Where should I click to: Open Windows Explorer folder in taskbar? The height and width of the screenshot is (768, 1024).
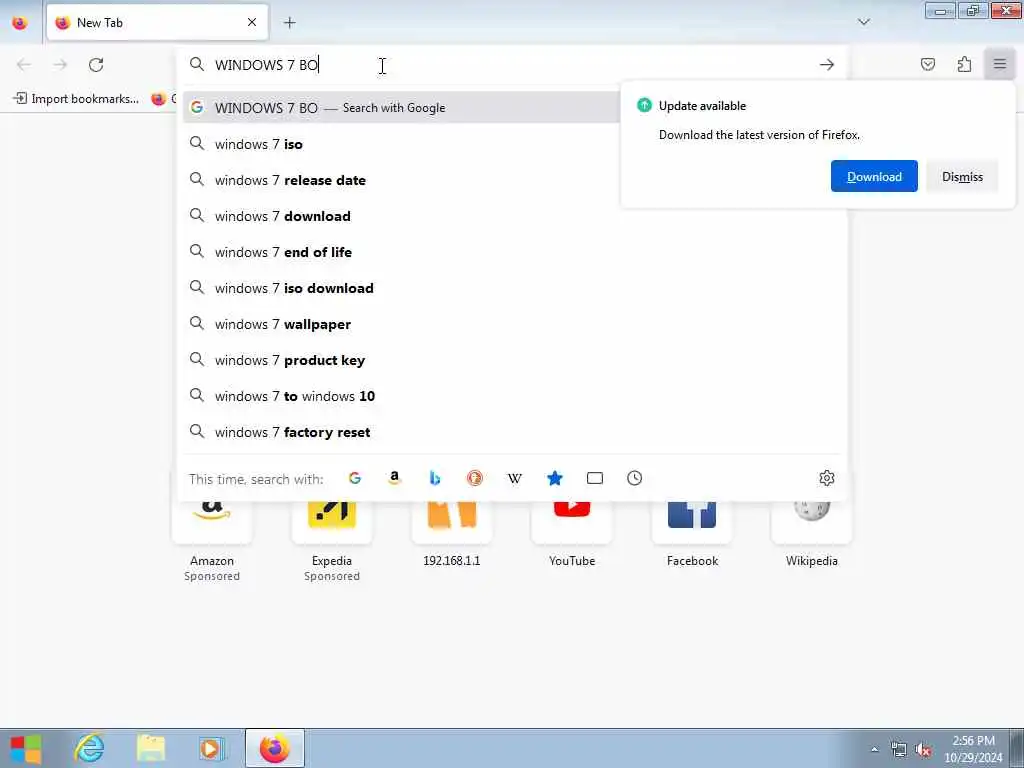coord(151,748)
